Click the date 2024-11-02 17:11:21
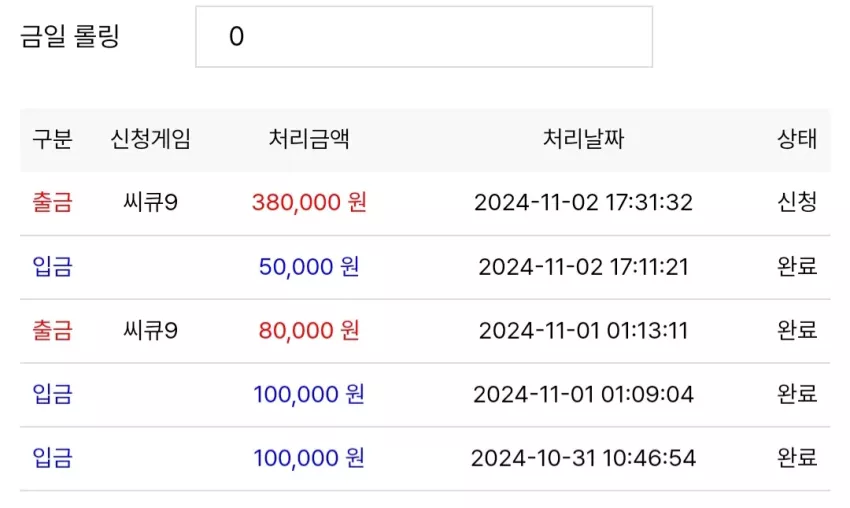 pos(583,267)
